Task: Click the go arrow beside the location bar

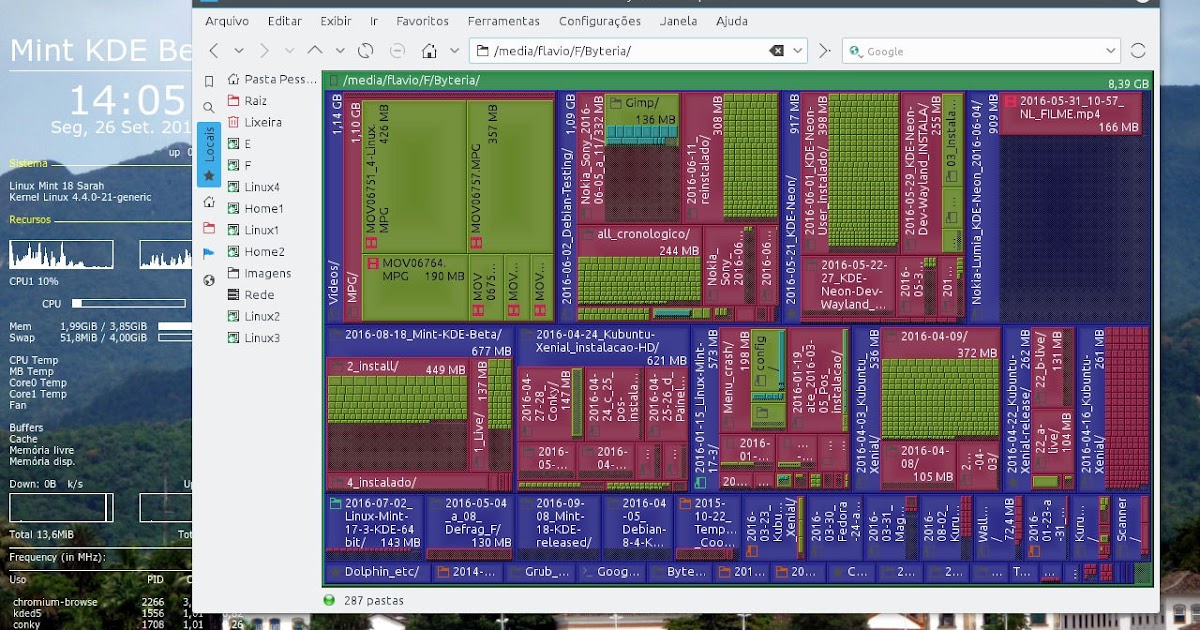Action: tap(824, 51)
